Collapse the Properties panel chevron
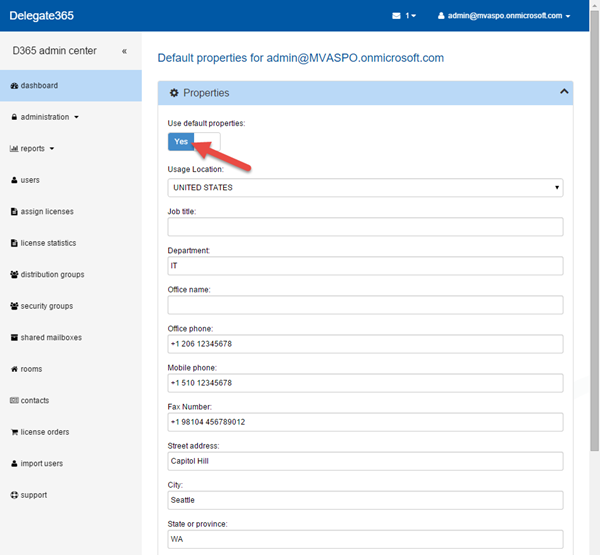This screenshot has width=600, height=555. [x=564, y=91]
